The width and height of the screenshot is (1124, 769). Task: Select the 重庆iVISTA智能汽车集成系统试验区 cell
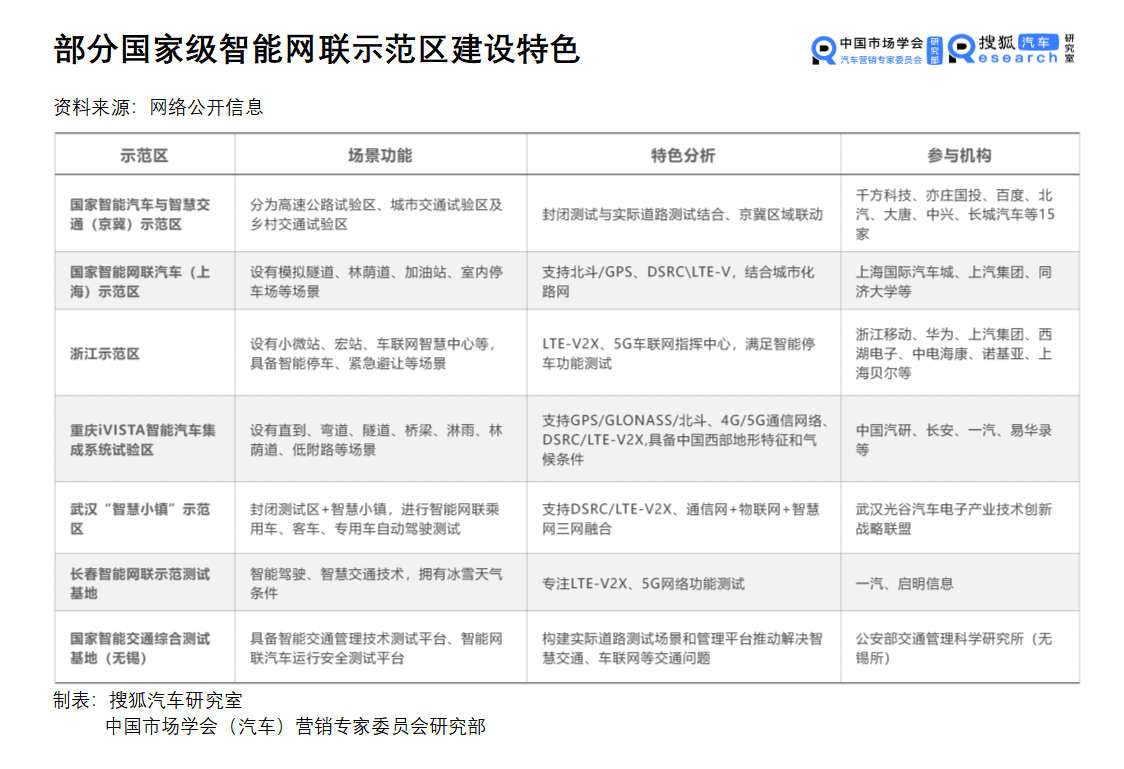tap(143, 440)
